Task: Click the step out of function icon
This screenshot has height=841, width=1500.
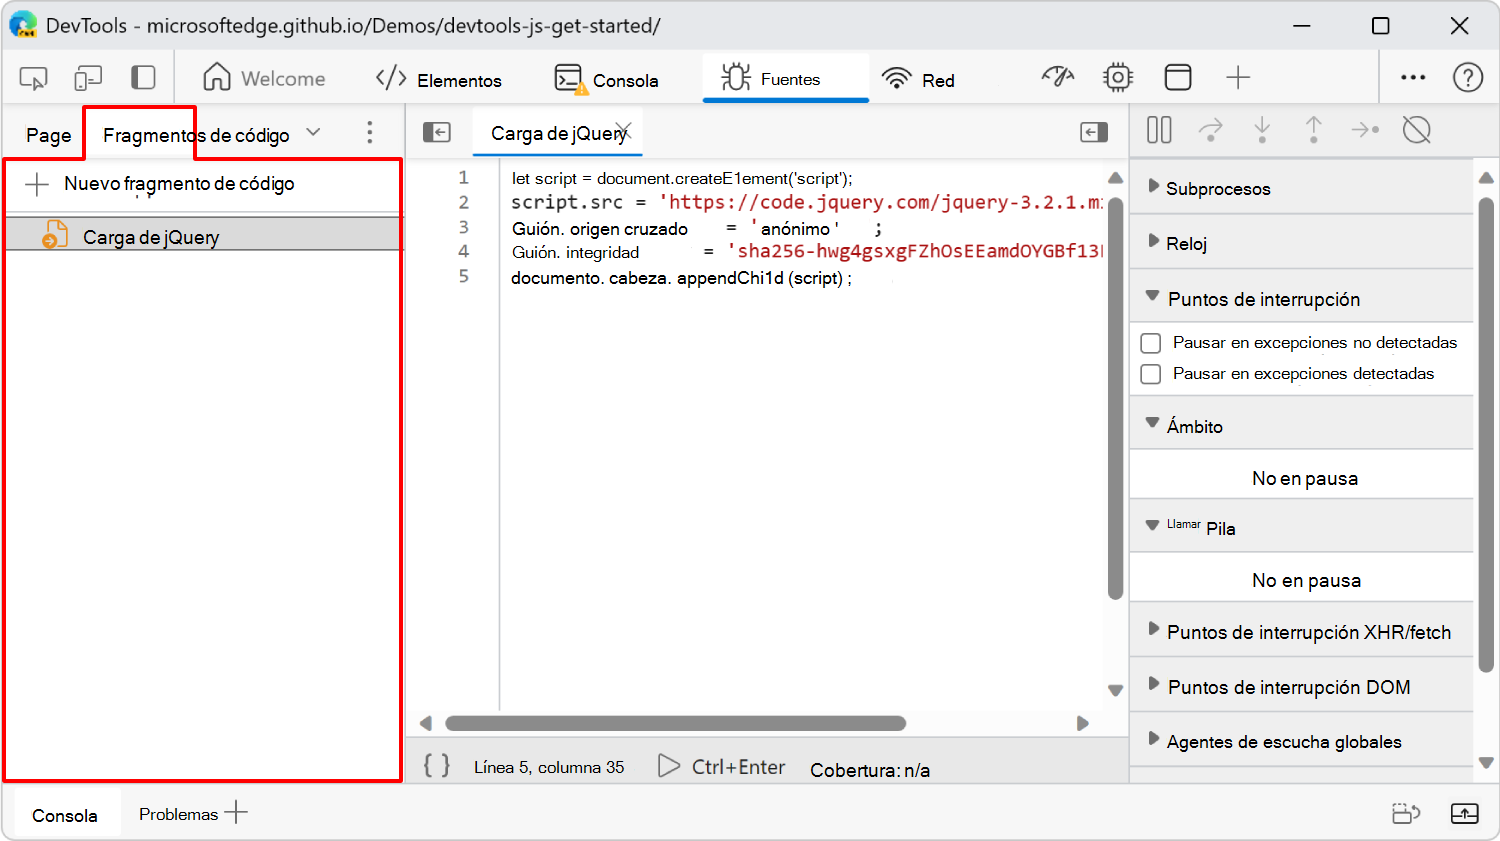Action: (x=1313, y=130)
